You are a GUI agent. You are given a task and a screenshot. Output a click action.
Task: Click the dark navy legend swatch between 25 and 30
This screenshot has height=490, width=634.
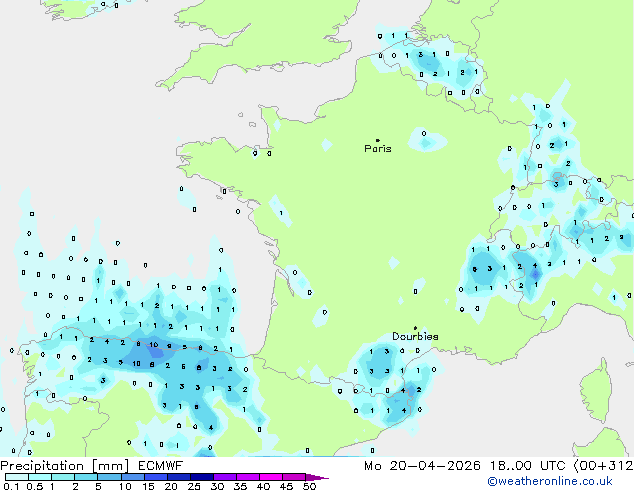202,477
